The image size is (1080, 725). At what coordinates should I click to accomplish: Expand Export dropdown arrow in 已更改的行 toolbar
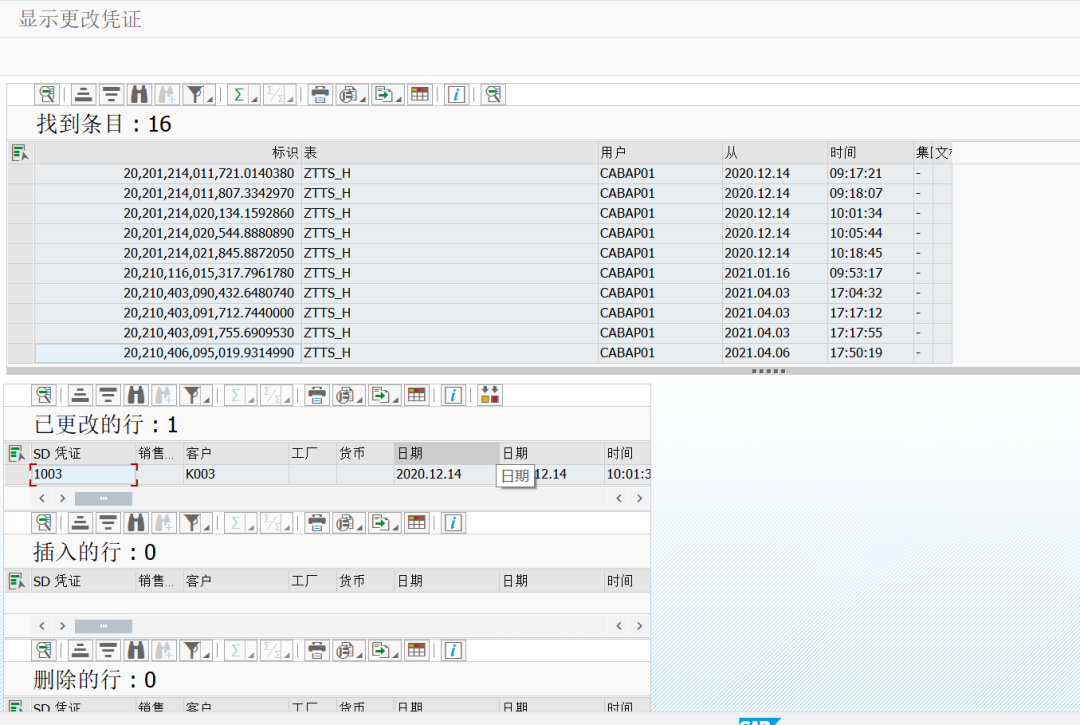pyautogui.click(x=396, y=400)
